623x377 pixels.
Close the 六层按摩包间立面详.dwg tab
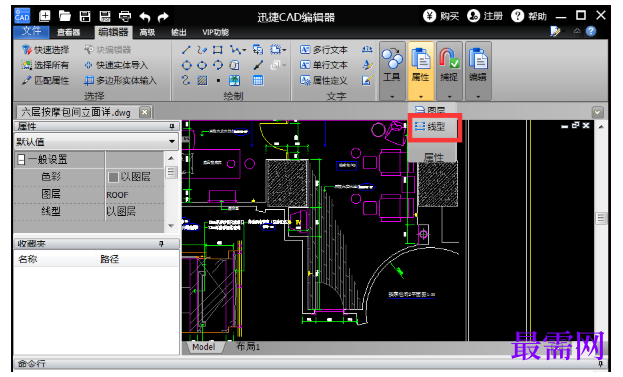point(145,112)
